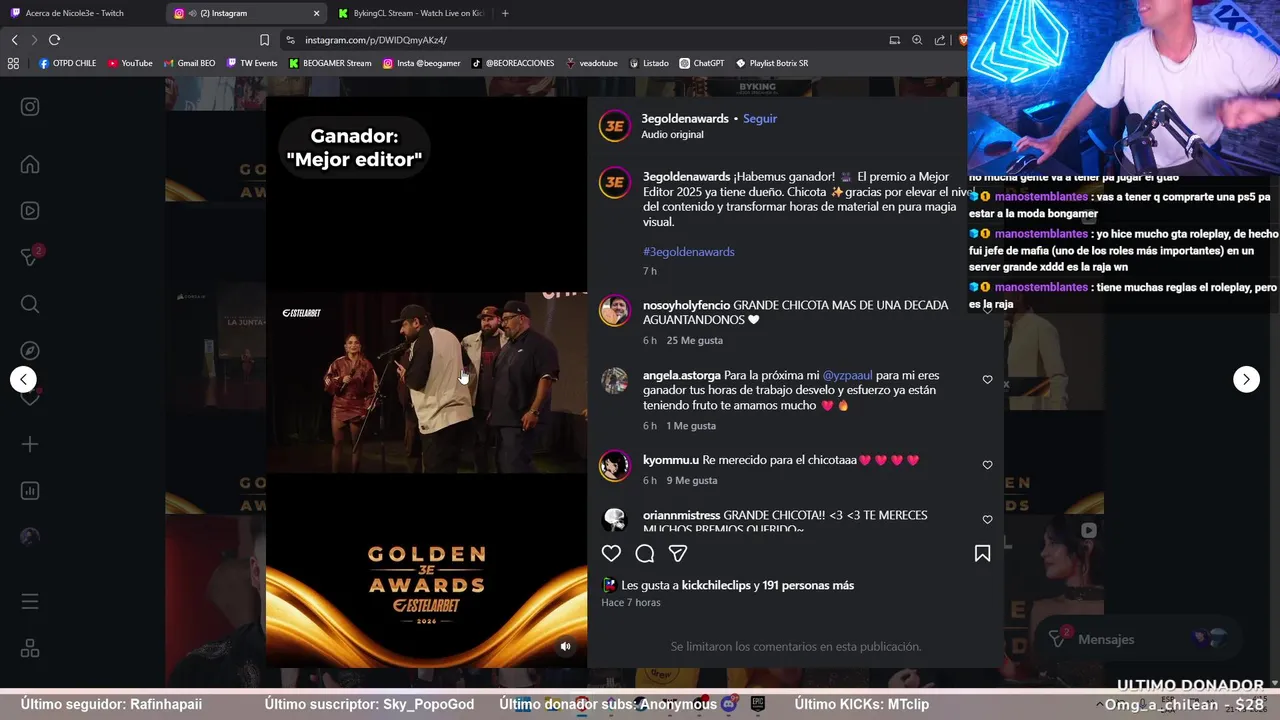Go to next post arrow
This screenshot has height=720, width=1280.
point(1246,379)
